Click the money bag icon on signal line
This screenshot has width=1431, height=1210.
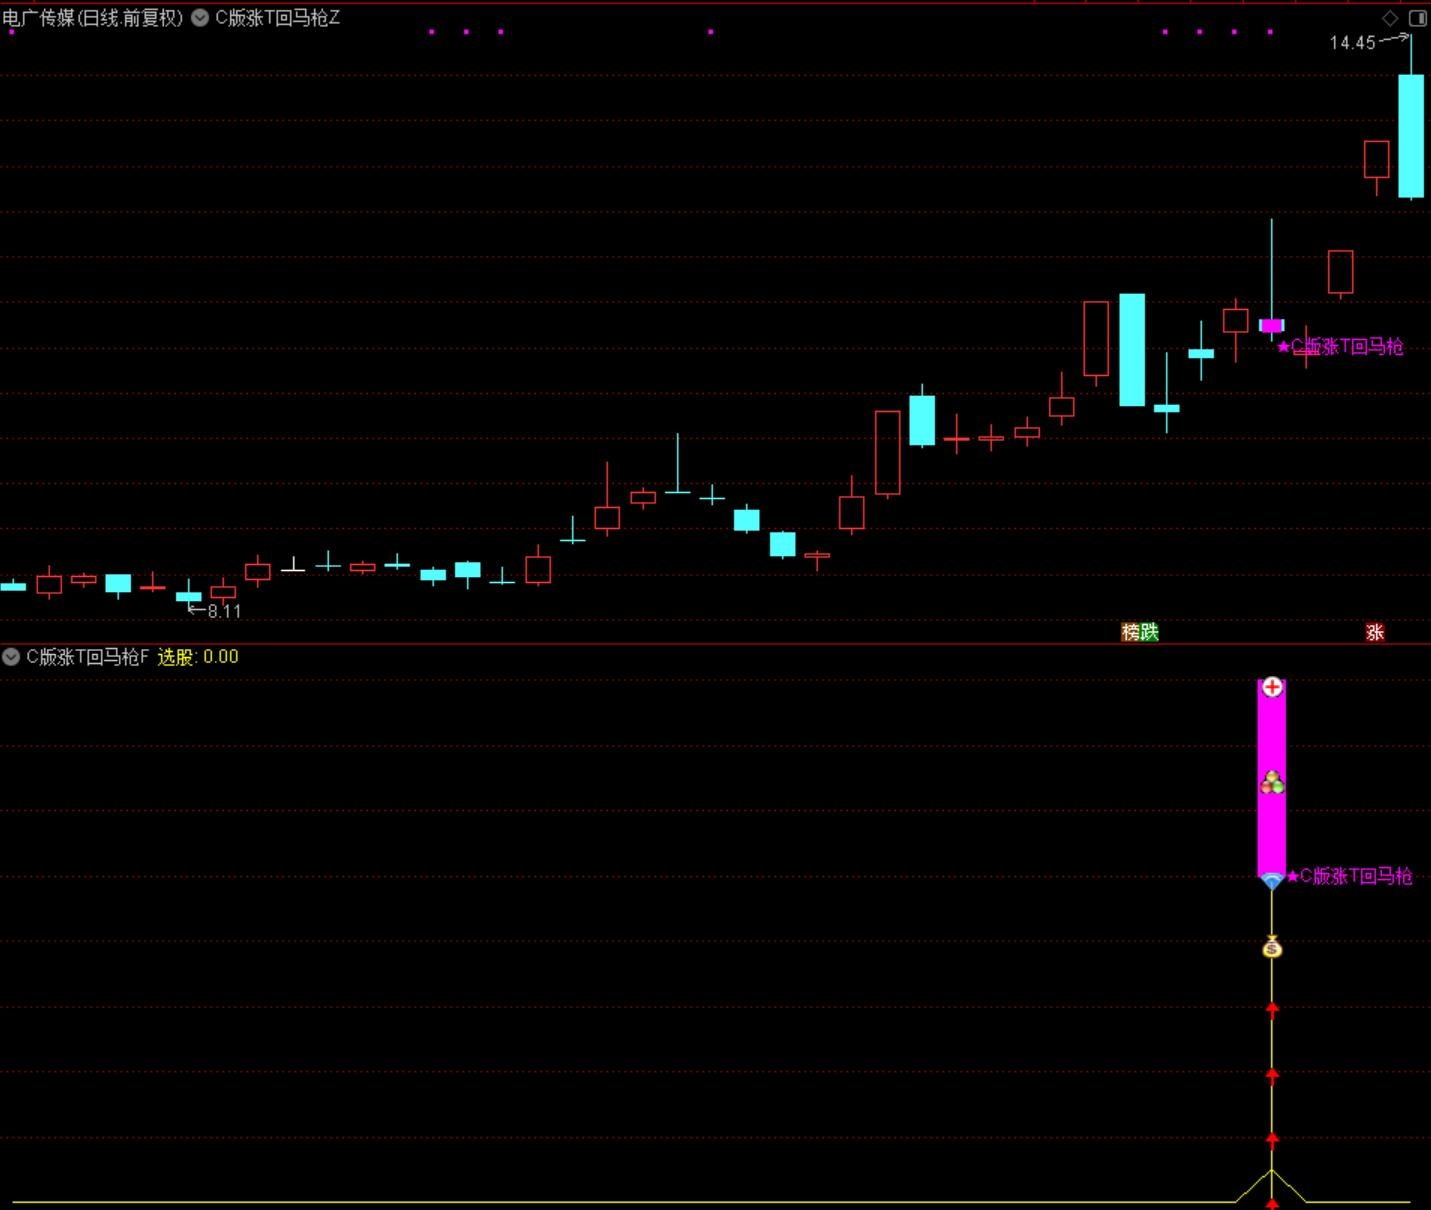click(x=1272, y=946)
